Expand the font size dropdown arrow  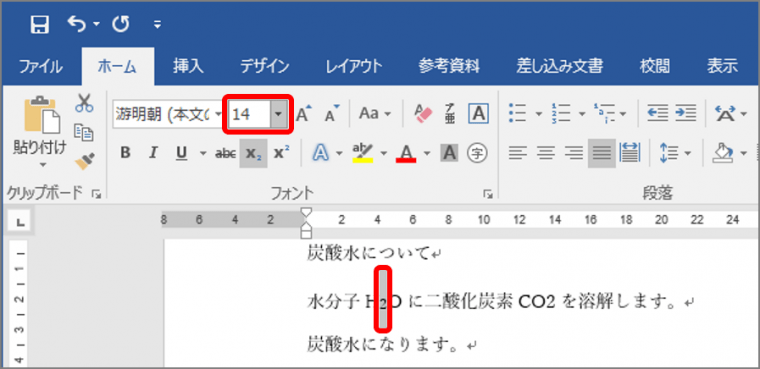(x=279, y=115)
